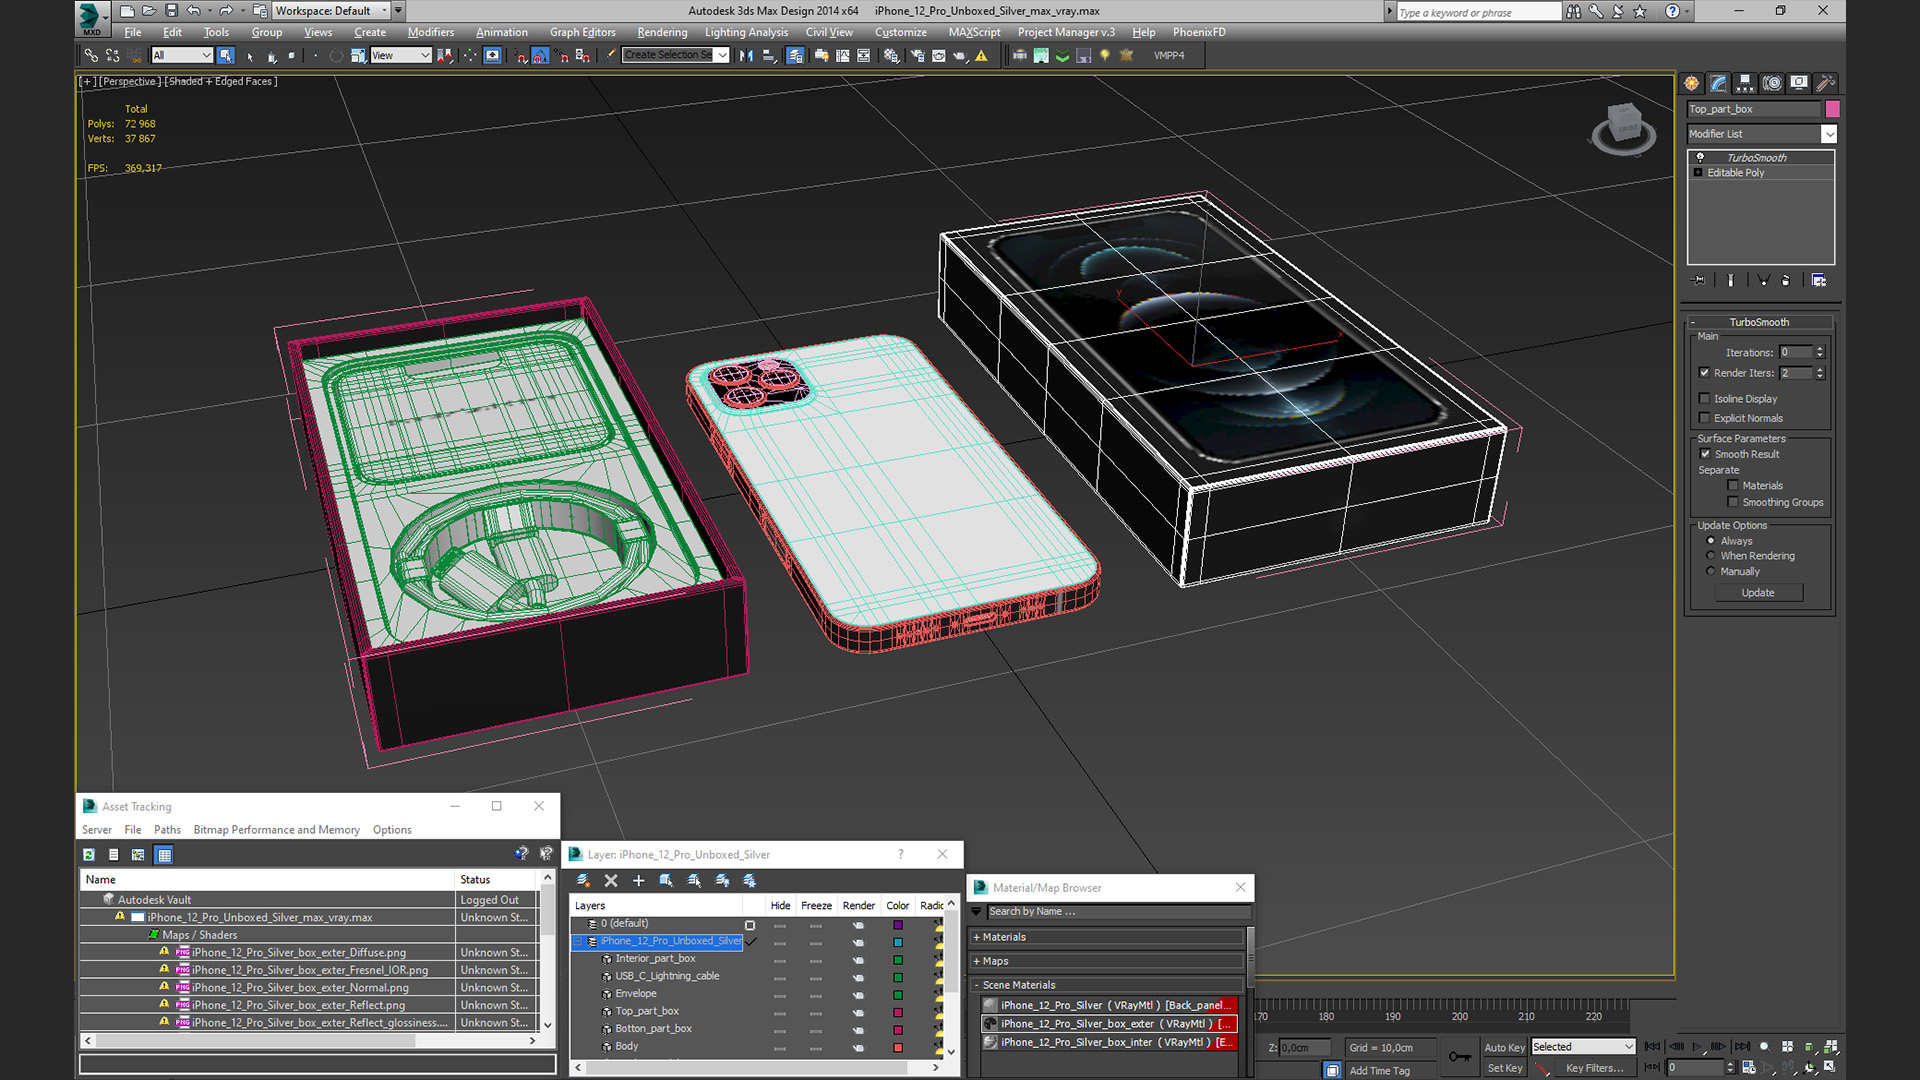
Task: Click the yellow warning triangle toolbar icon
Action: coord(981,55)
